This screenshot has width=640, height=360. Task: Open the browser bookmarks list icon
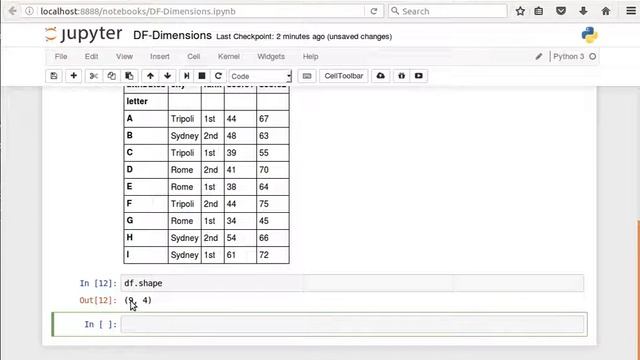click(539, 11)
